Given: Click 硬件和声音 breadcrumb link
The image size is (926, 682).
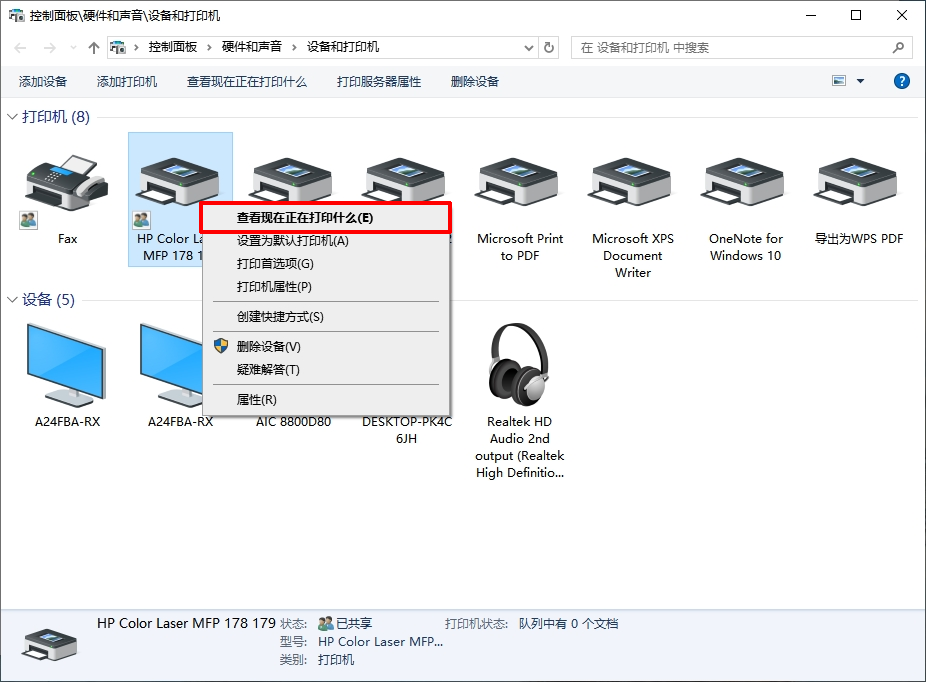Looking at the screenshot, I should click(252, 47).
